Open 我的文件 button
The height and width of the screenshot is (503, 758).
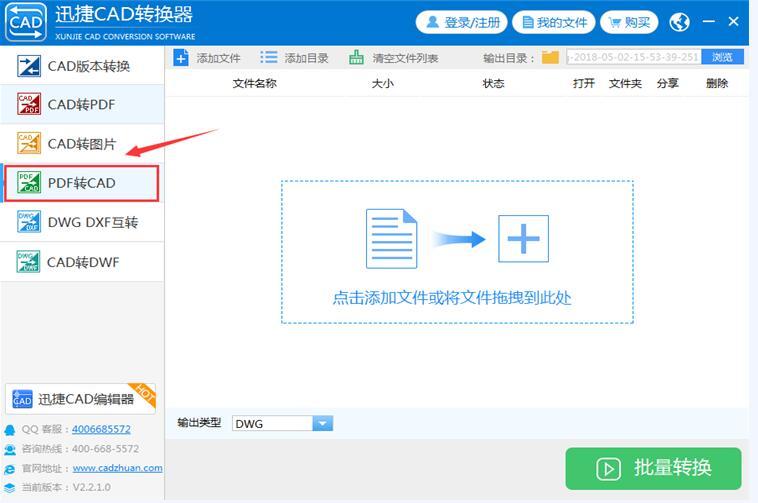(554, 22)
